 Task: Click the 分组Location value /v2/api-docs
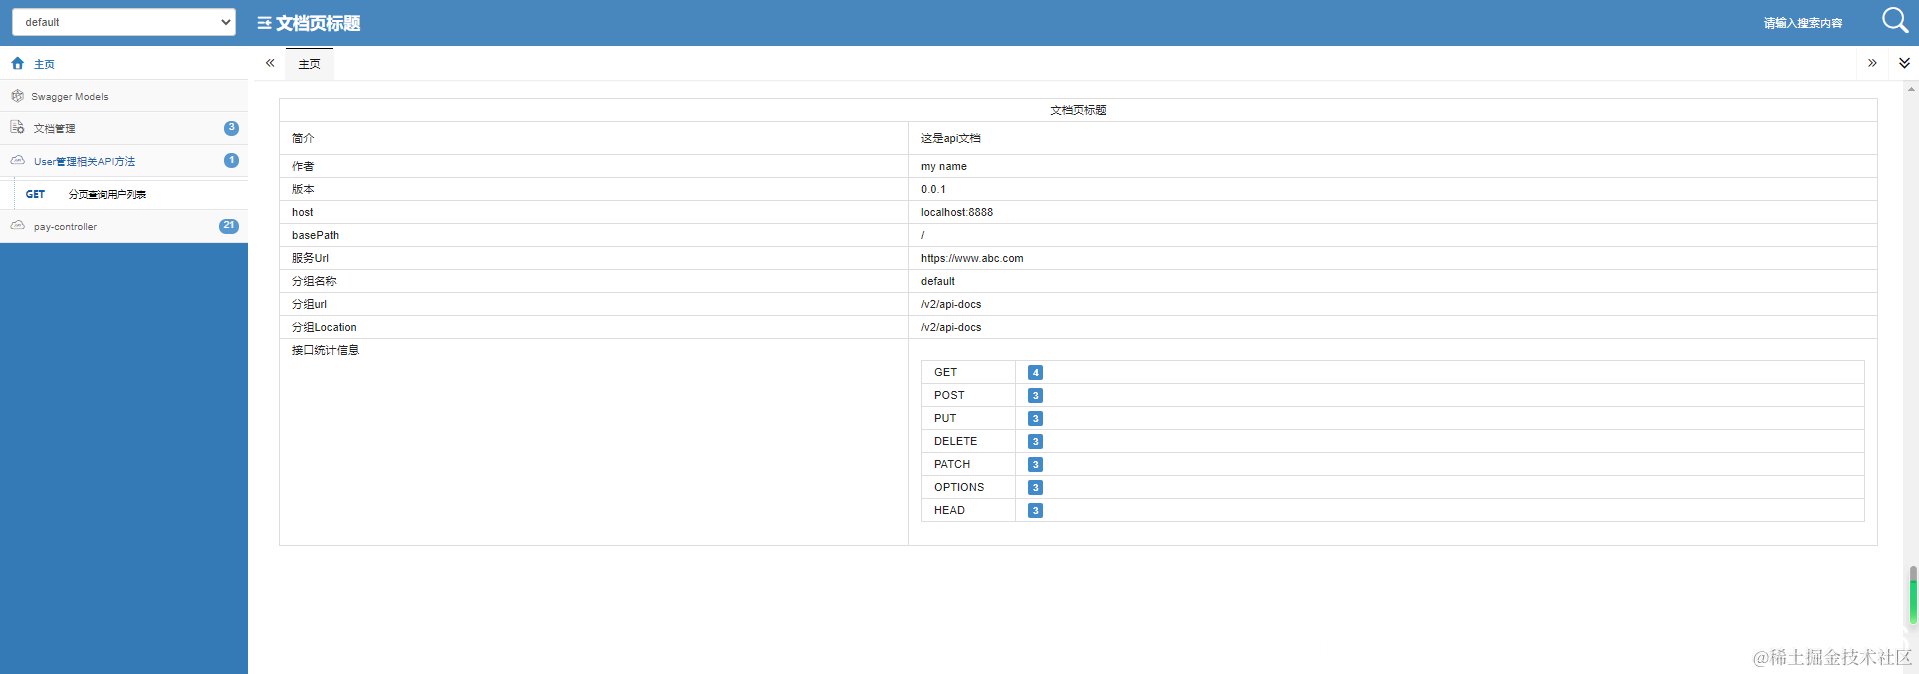coord(951,327)
